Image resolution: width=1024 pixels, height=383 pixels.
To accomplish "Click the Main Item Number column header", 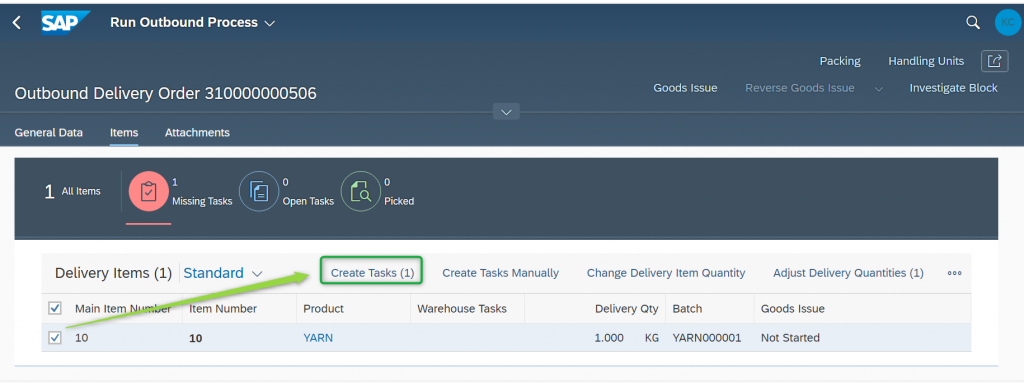I will coord(123,308).
